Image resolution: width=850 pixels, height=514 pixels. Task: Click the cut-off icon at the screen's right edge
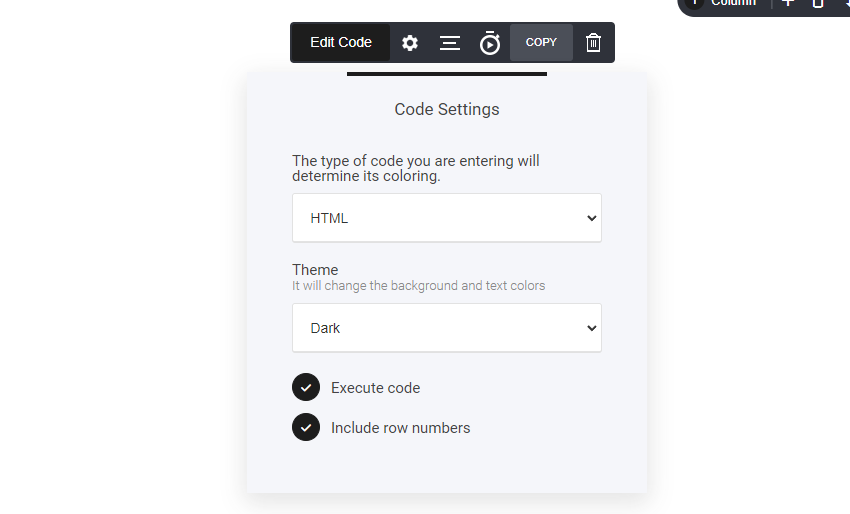pyautogui.click(x=845, y=3)
